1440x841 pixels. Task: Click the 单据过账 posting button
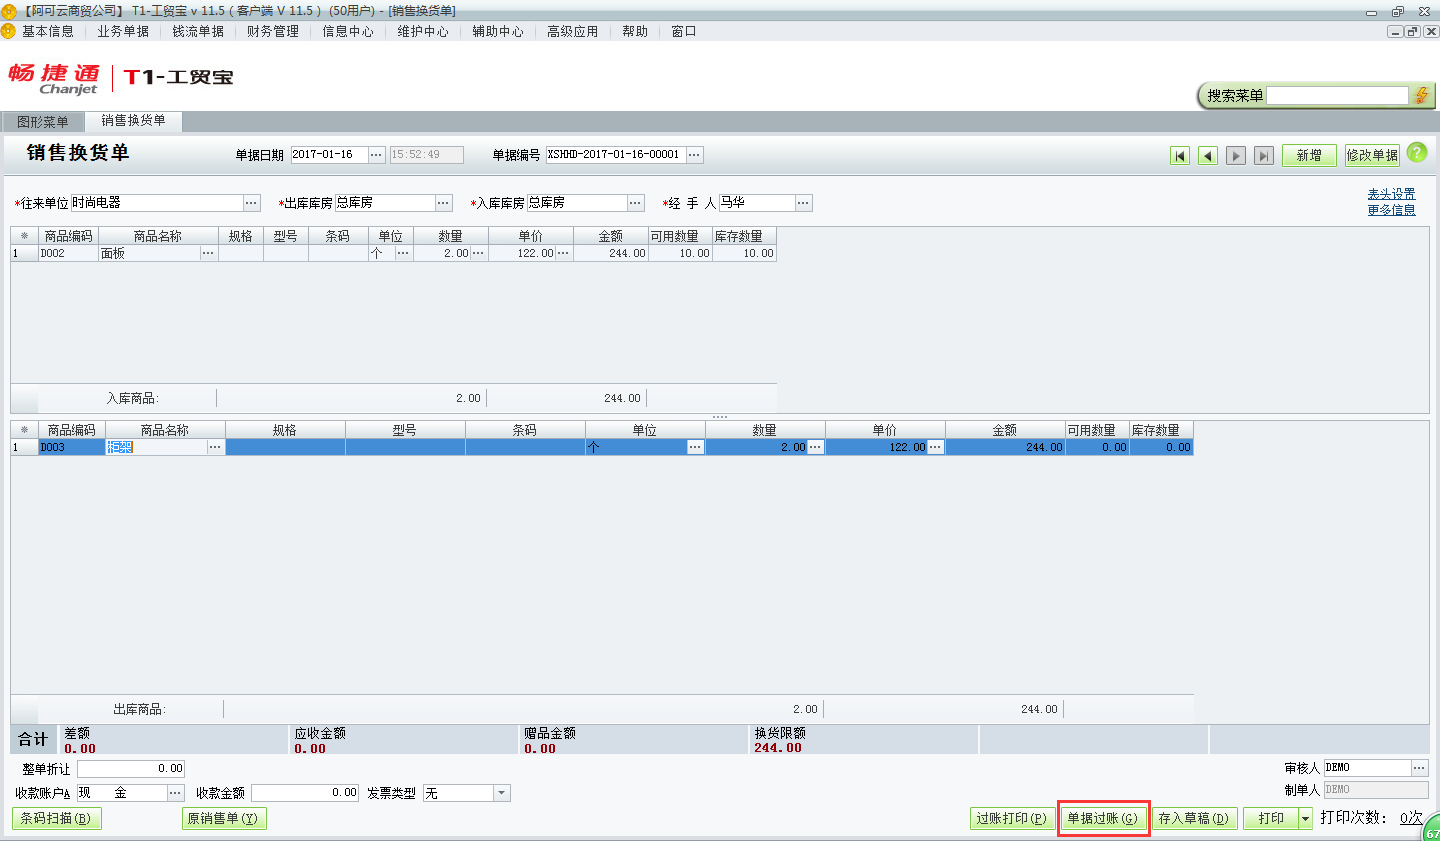[x=1103, y=817]
